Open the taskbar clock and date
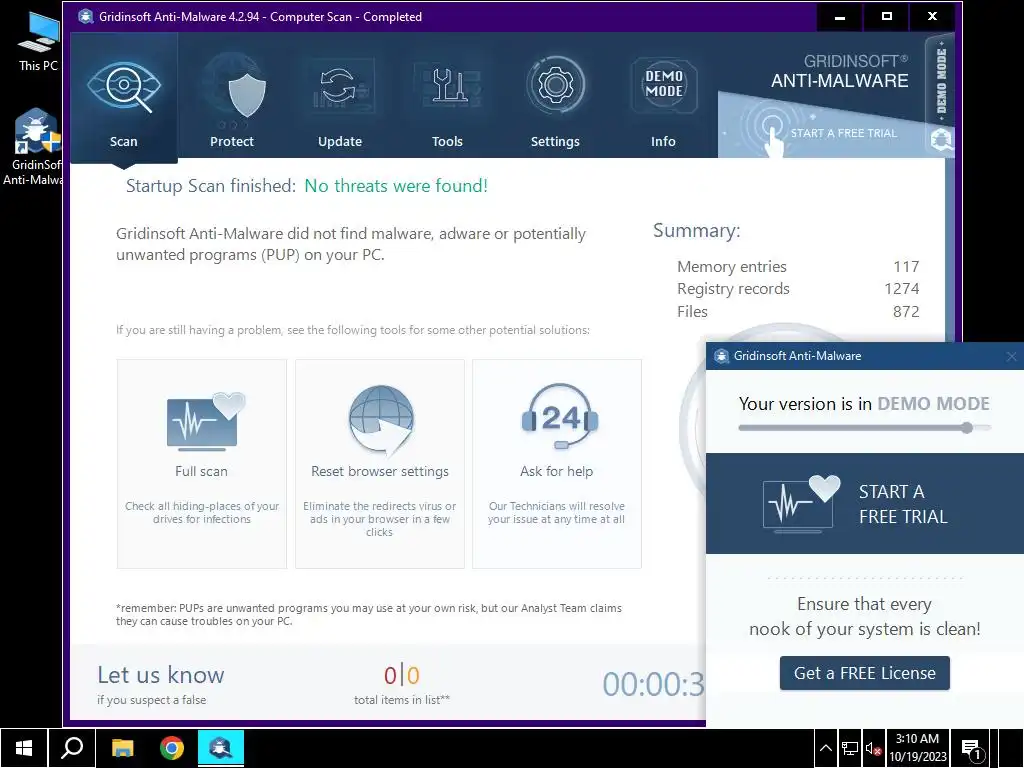1024x768 pixels. point(918,748)
